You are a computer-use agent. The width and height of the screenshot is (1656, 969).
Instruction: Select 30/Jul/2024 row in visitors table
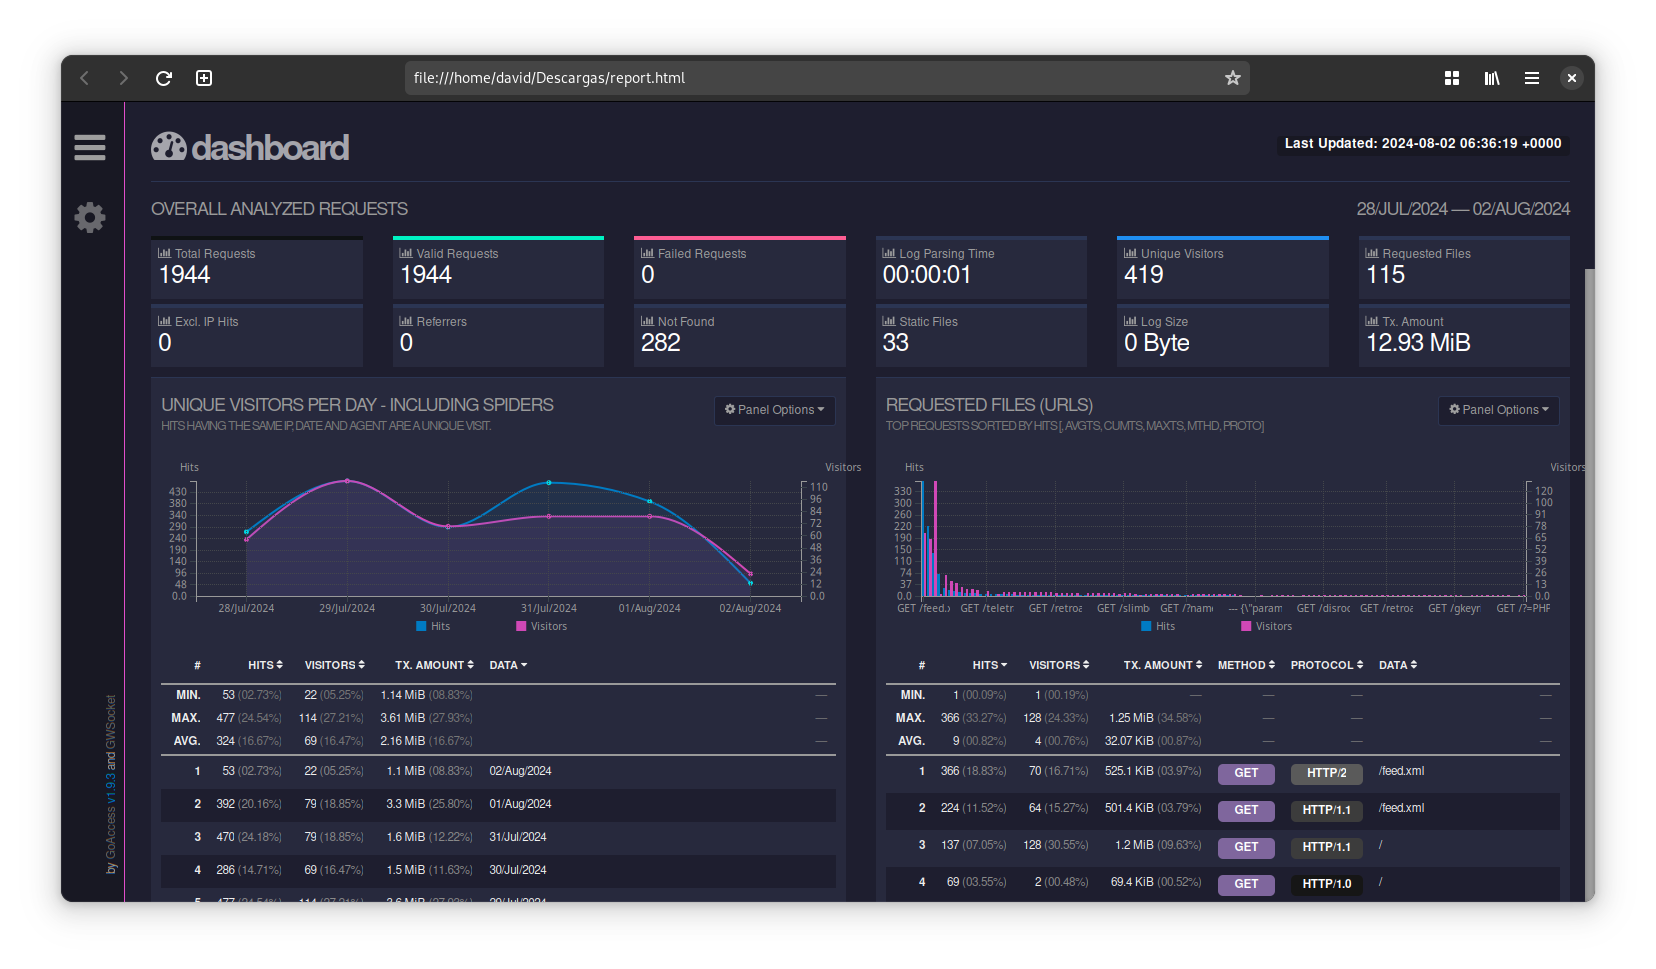pyautogui.click(x=498, y=870)
